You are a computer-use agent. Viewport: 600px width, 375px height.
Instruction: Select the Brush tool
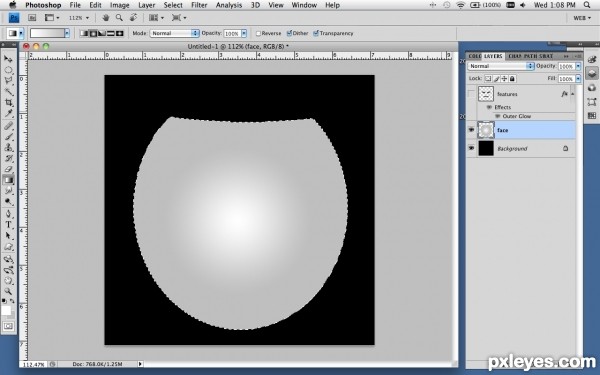tap(8, 137)
